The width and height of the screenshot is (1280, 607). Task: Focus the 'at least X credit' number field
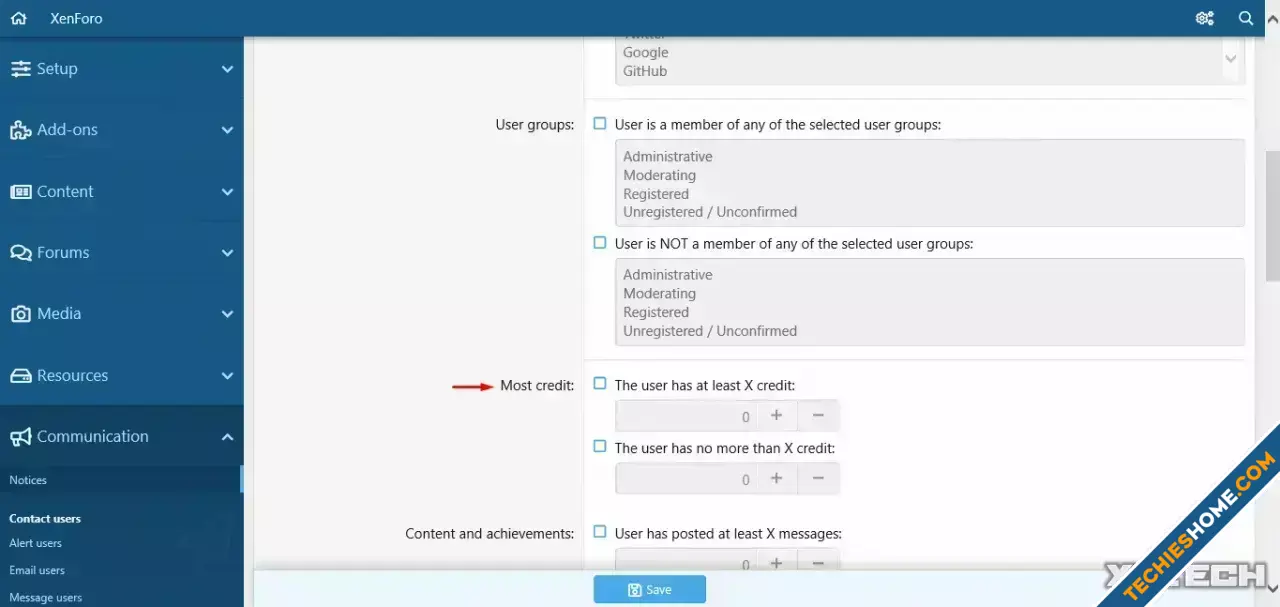pos(686,416)
